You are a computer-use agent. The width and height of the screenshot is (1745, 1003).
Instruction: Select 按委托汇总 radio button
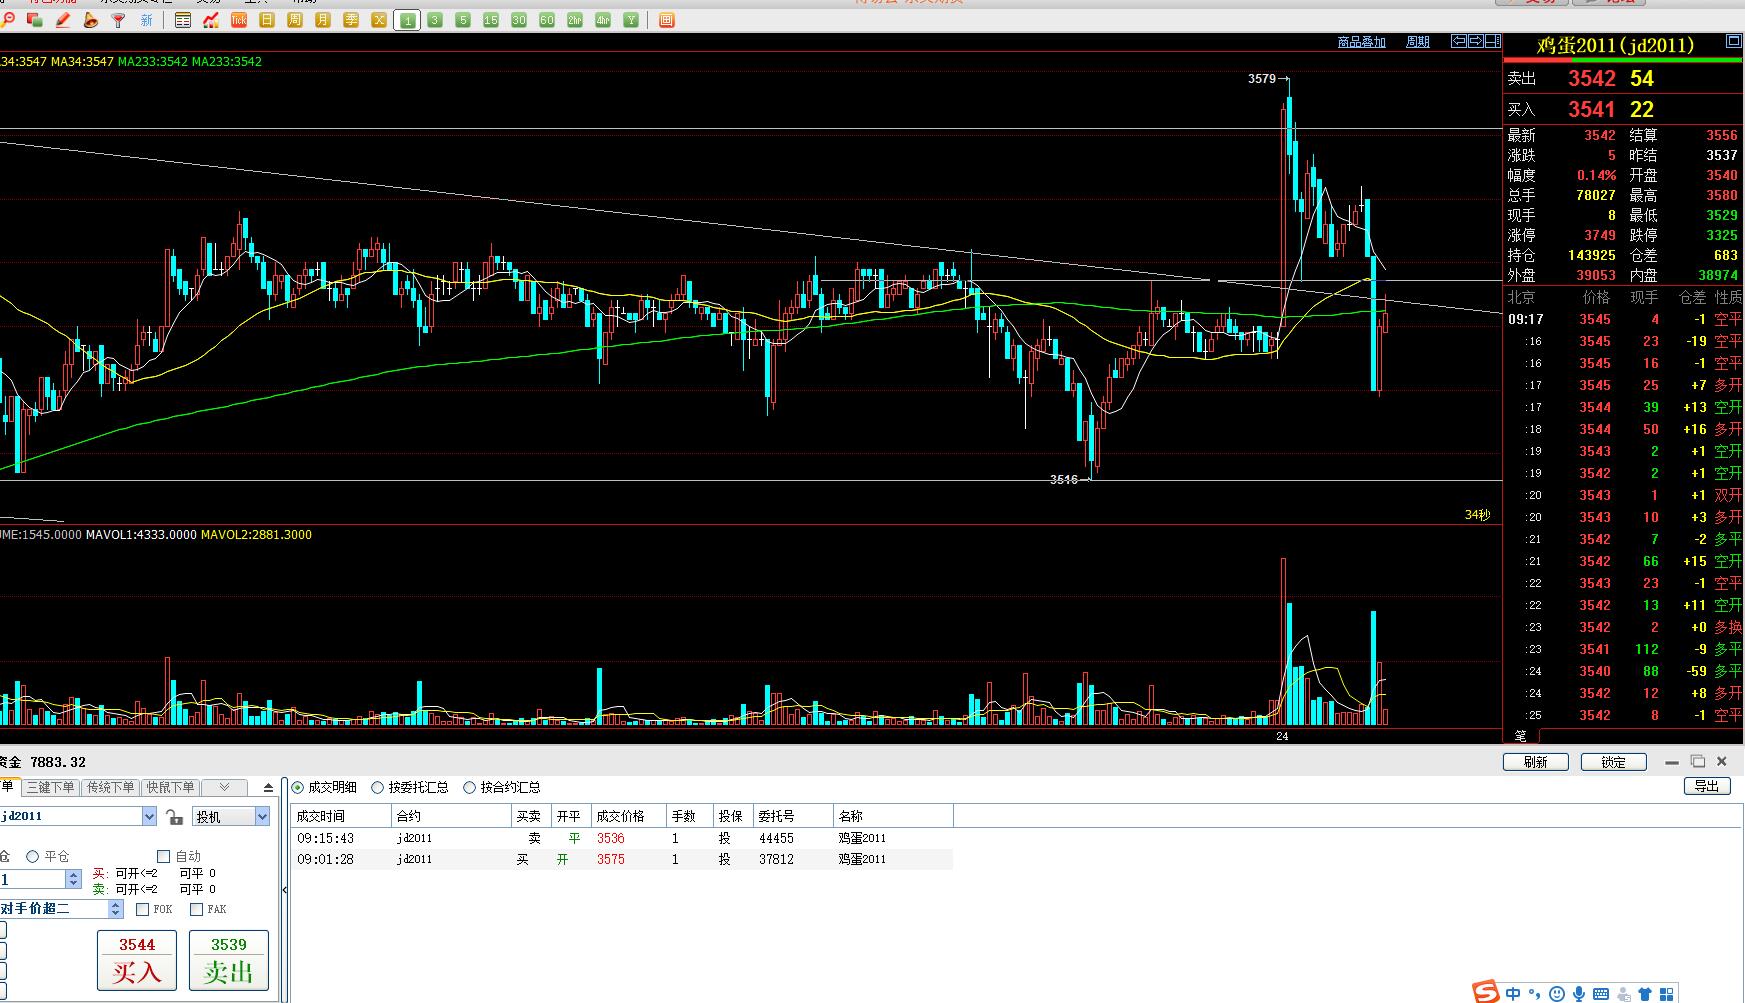point(377,788)
